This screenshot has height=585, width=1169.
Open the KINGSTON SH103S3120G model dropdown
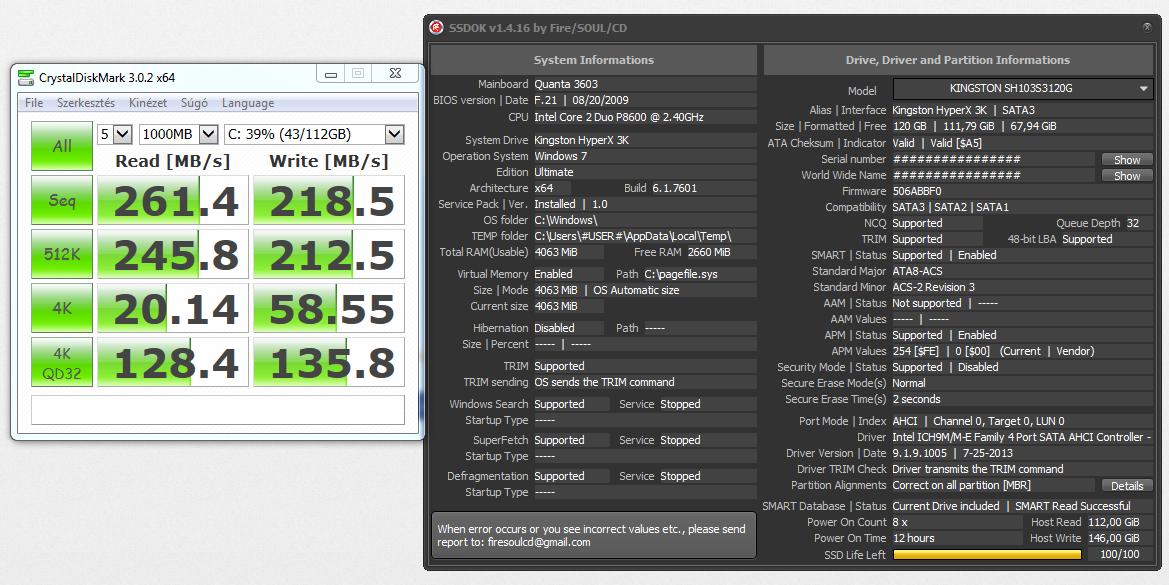(1023, 89)
